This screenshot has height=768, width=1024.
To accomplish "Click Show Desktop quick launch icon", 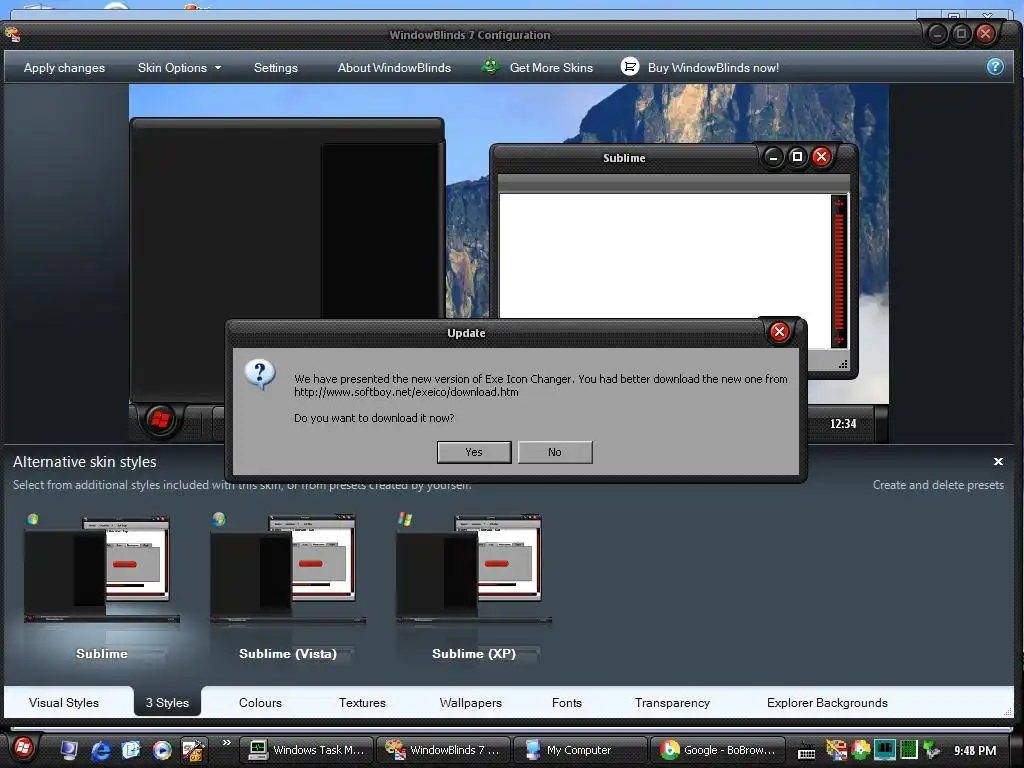I will click(69, 750).
